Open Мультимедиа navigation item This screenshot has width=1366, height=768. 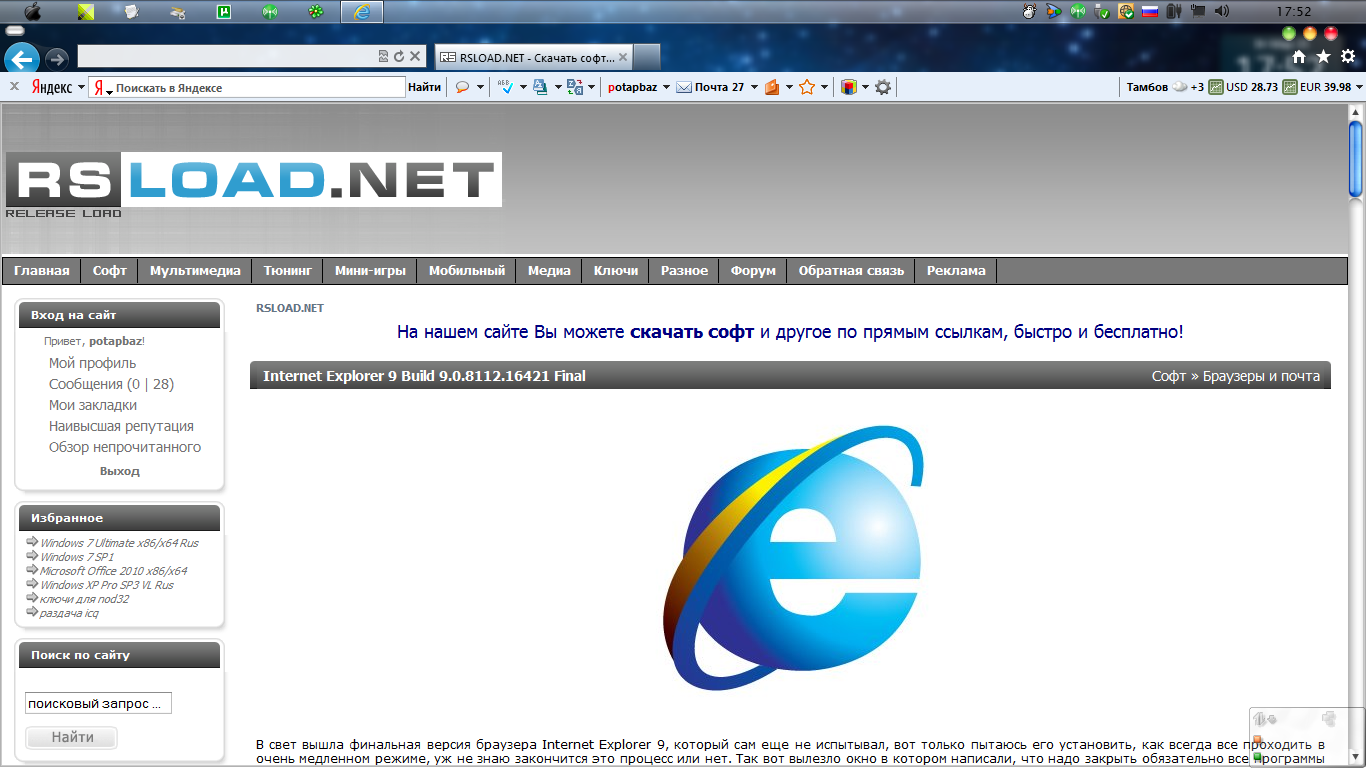click(195, 271)
